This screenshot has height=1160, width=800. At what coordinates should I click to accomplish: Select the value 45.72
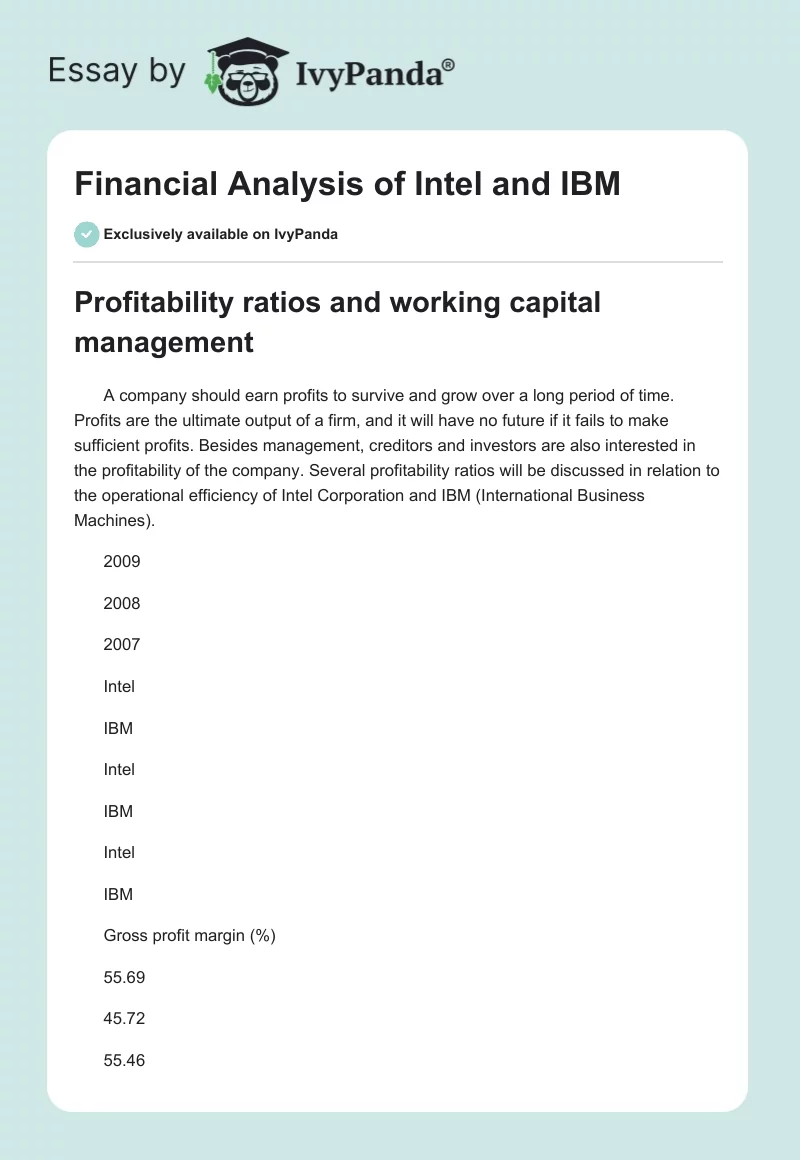coord(124,1019)
